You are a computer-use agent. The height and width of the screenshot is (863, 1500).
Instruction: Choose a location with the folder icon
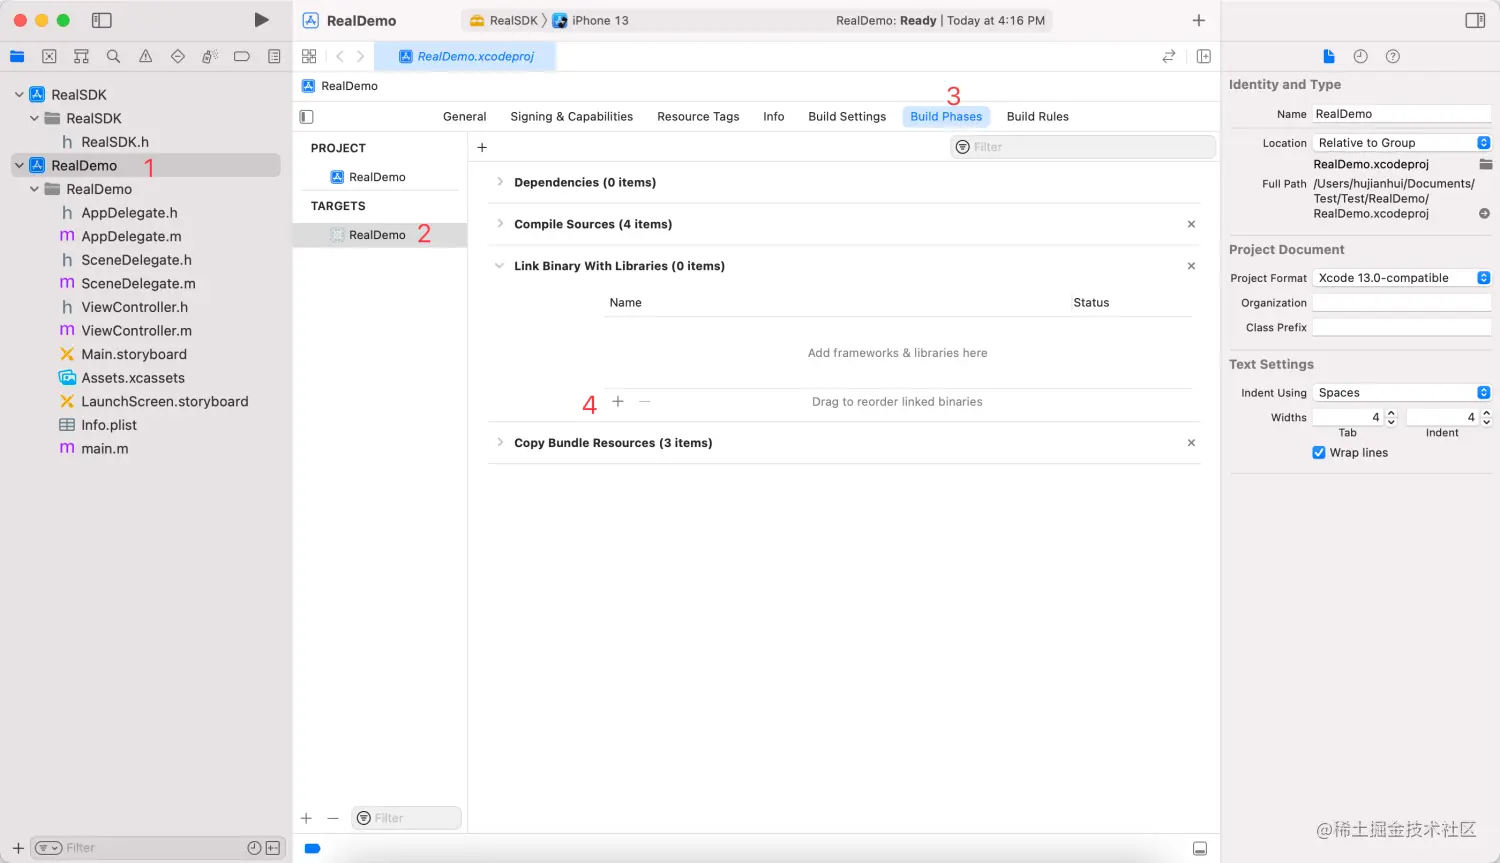(1485, 164)
